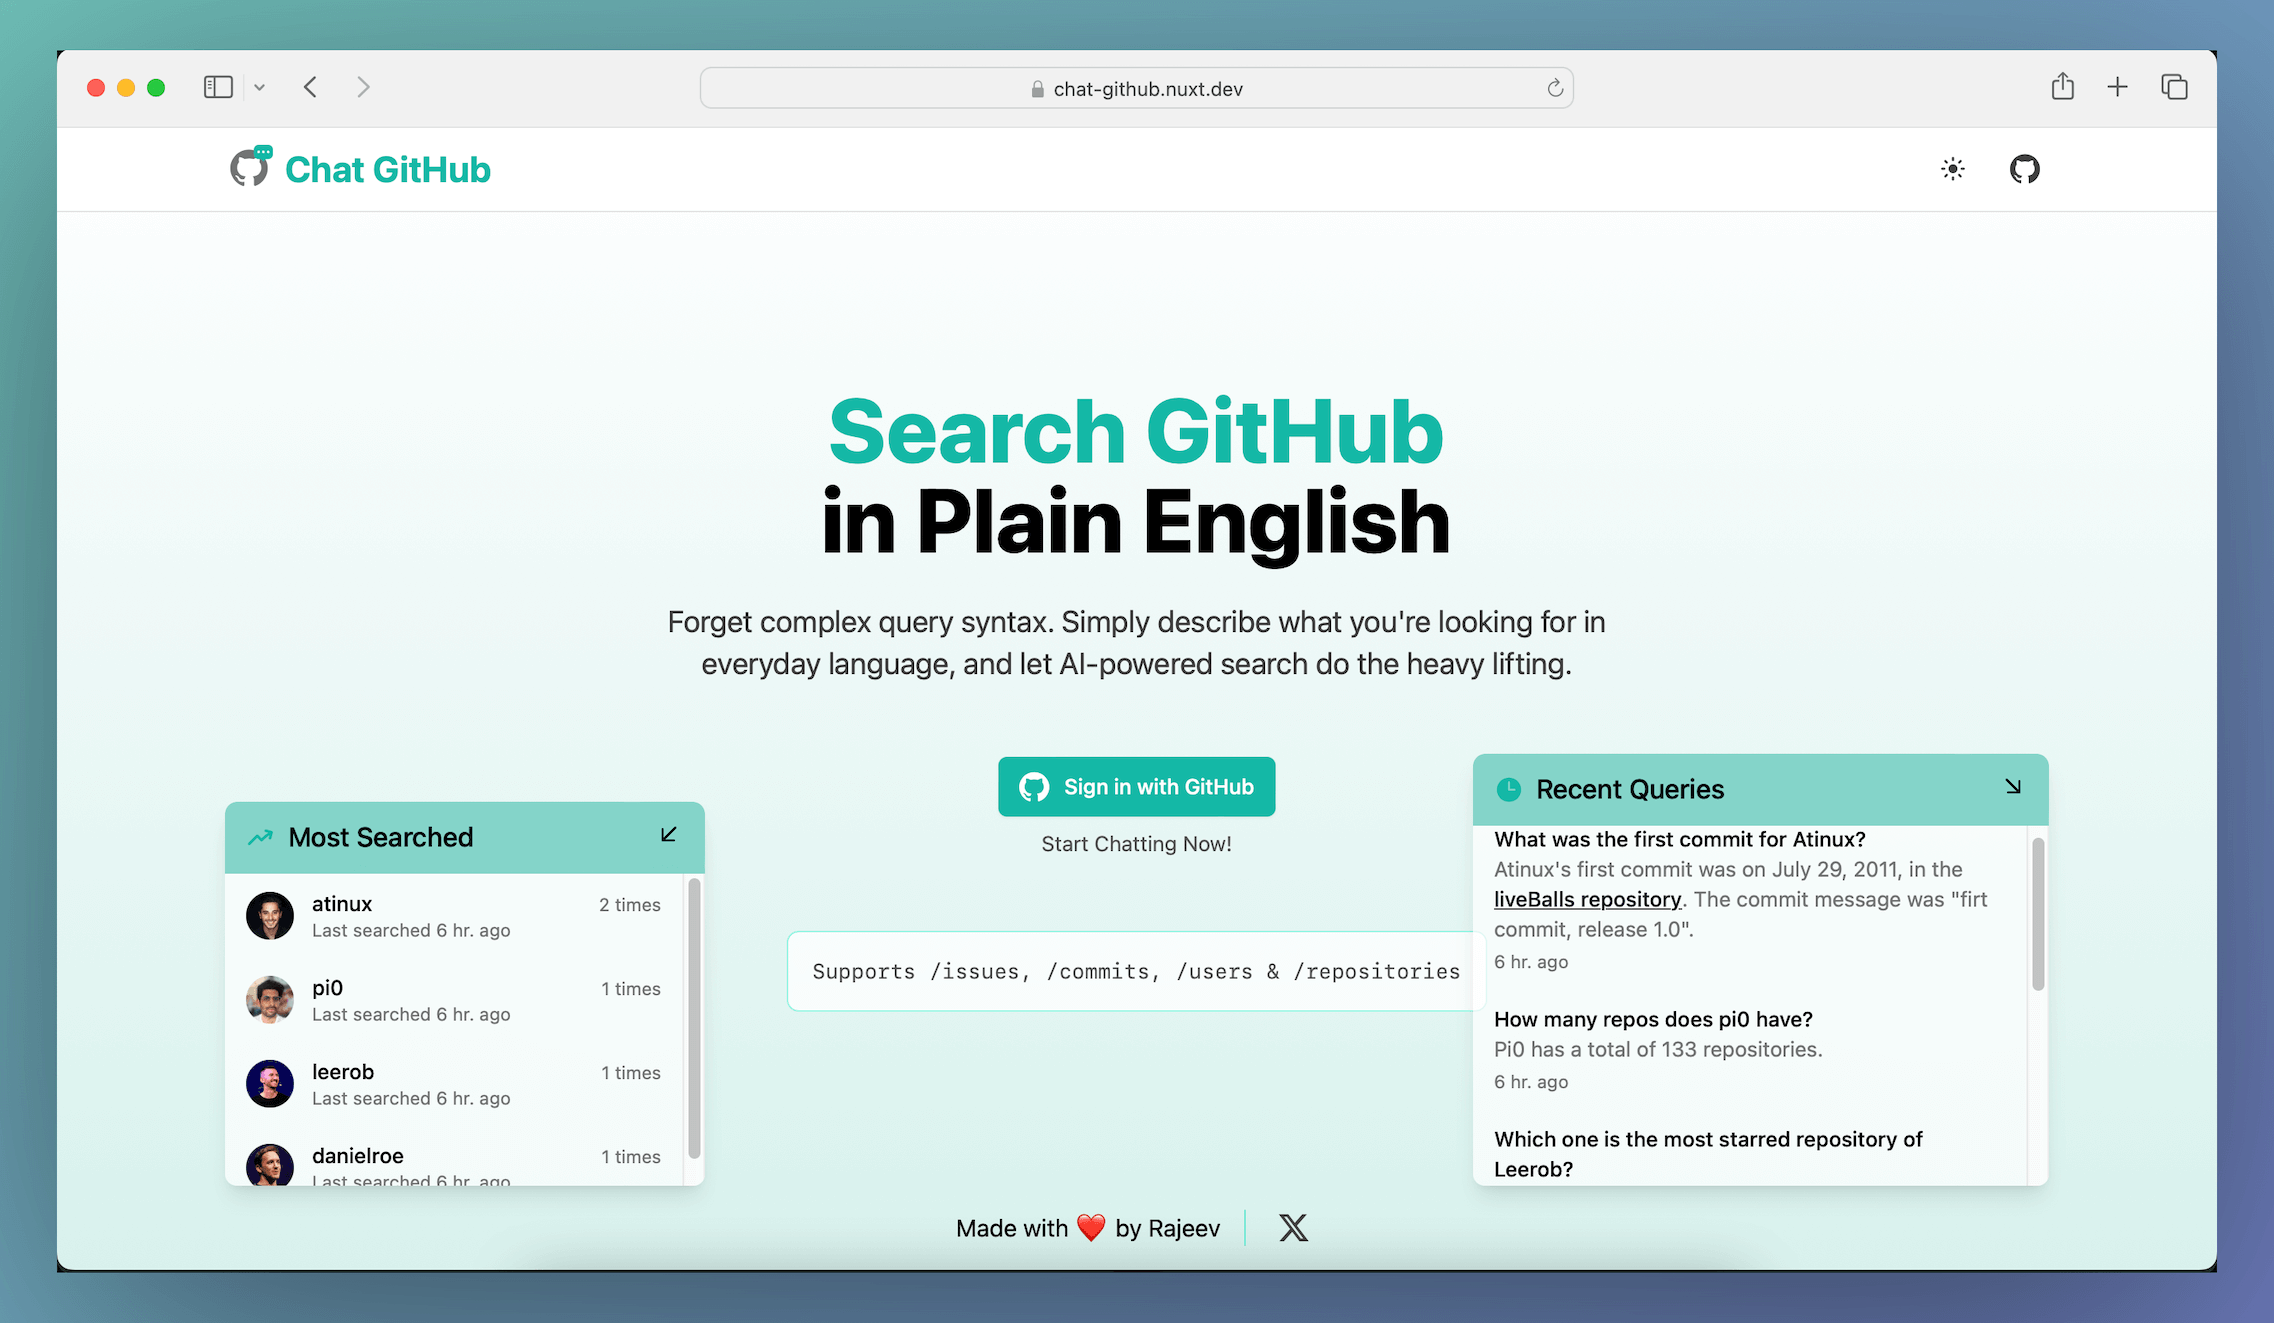Open the Safari share icon
2274x1323 pixels.
(x=2062, y=86)
